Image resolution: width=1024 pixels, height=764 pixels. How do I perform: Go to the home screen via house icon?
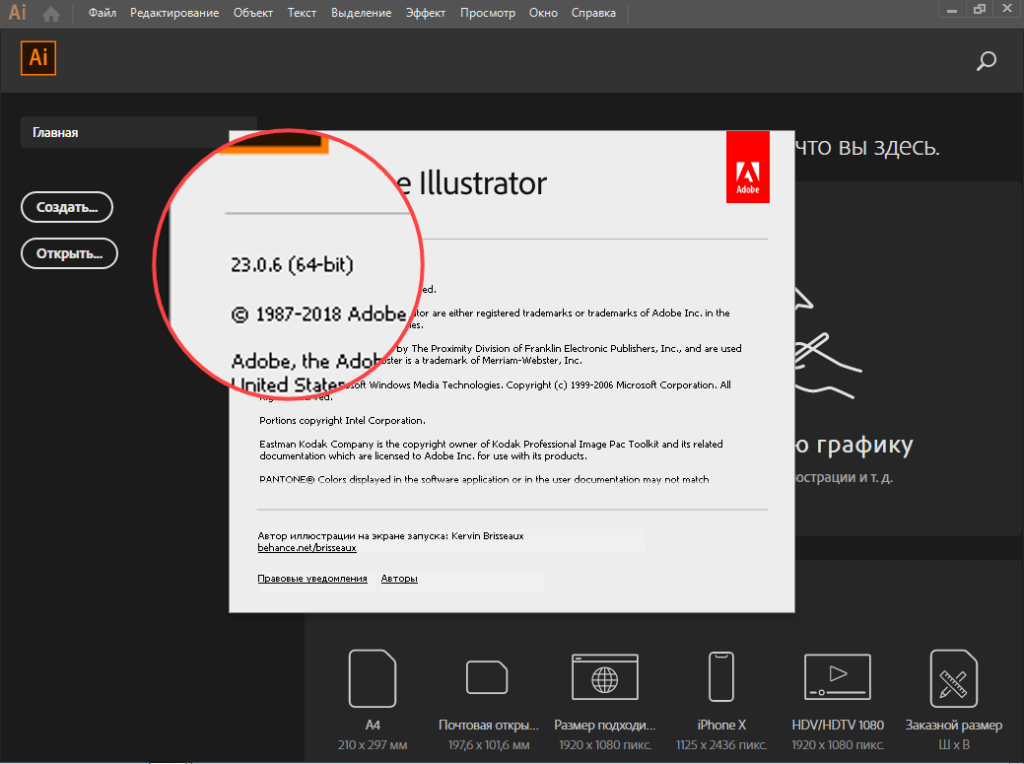tap(51, 13)
